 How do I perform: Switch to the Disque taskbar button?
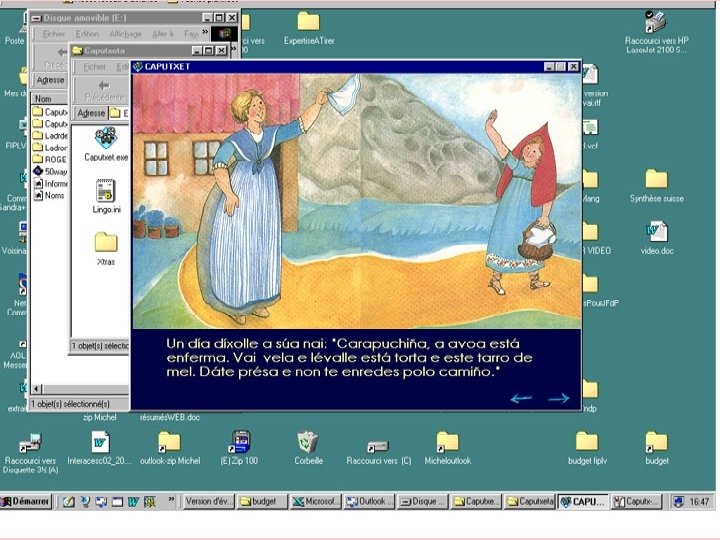click(423, 501)
